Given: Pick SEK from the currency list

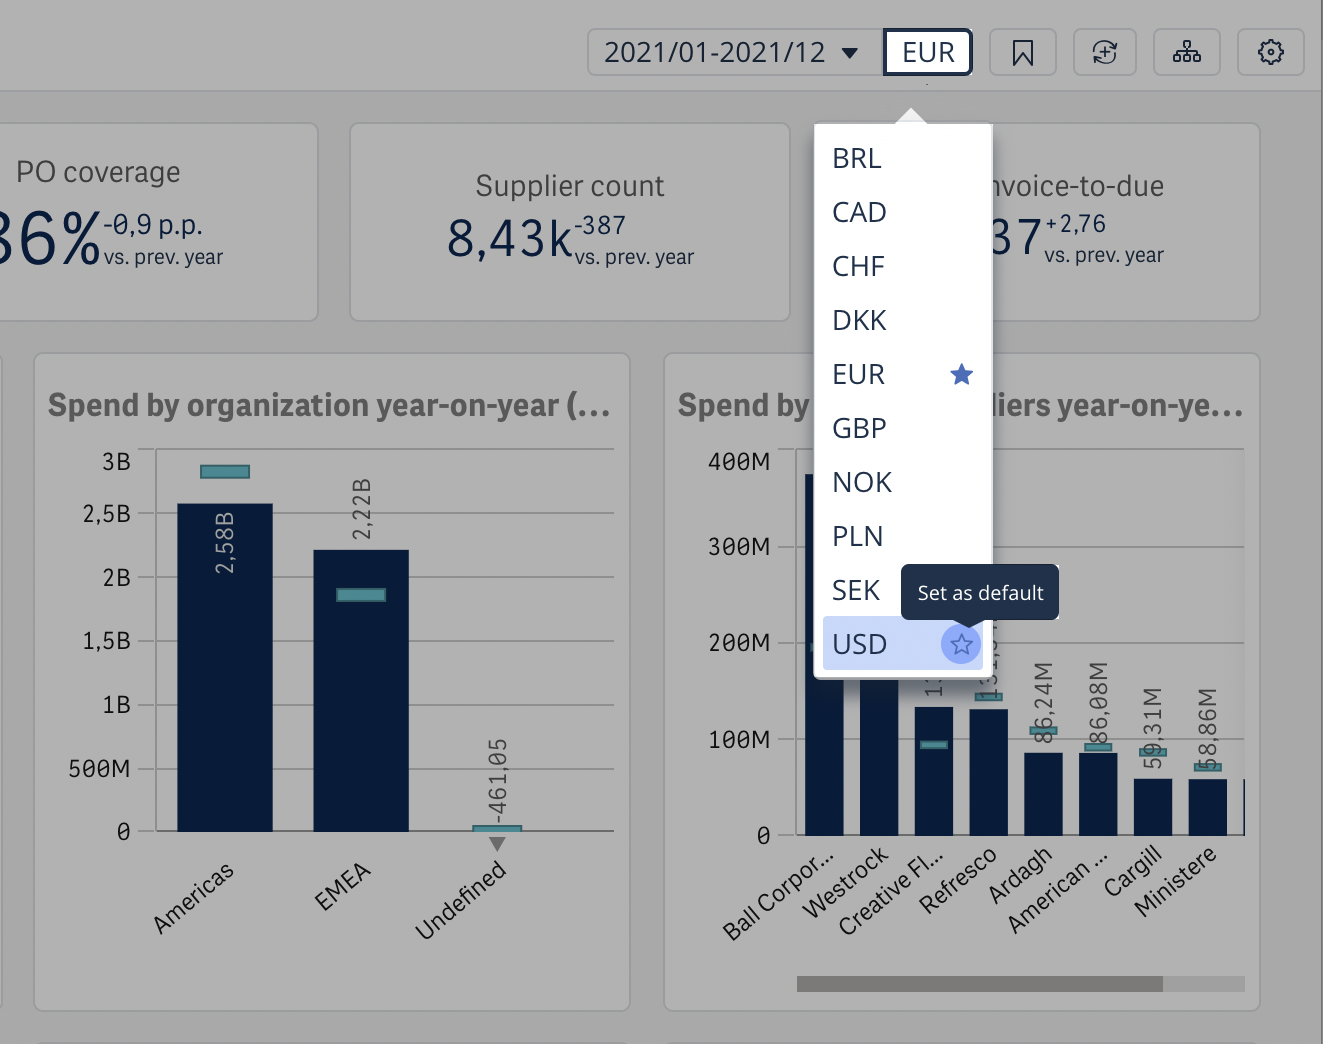Looking at the screenshot, I should pos(856,590).
